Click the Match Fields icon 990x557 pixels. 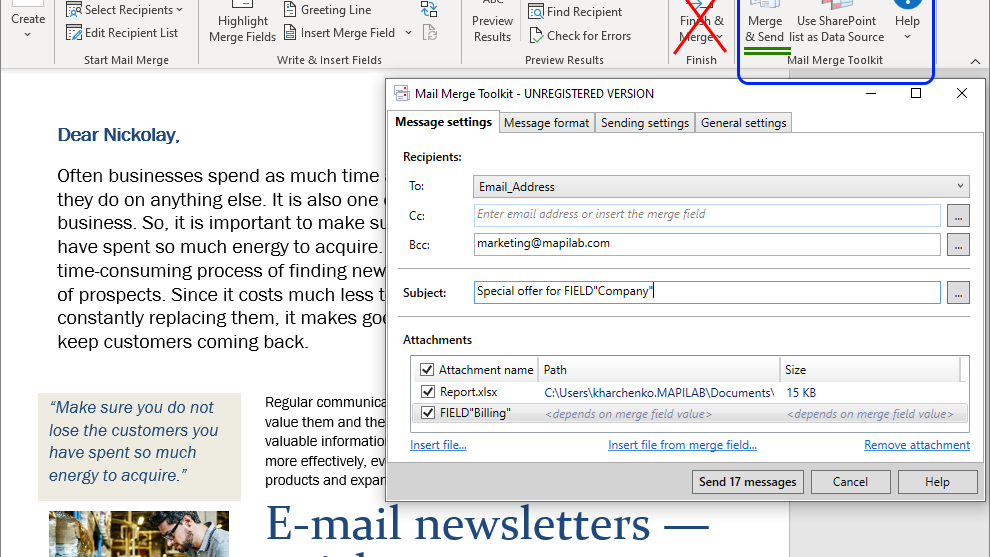(x=429, y=9)
